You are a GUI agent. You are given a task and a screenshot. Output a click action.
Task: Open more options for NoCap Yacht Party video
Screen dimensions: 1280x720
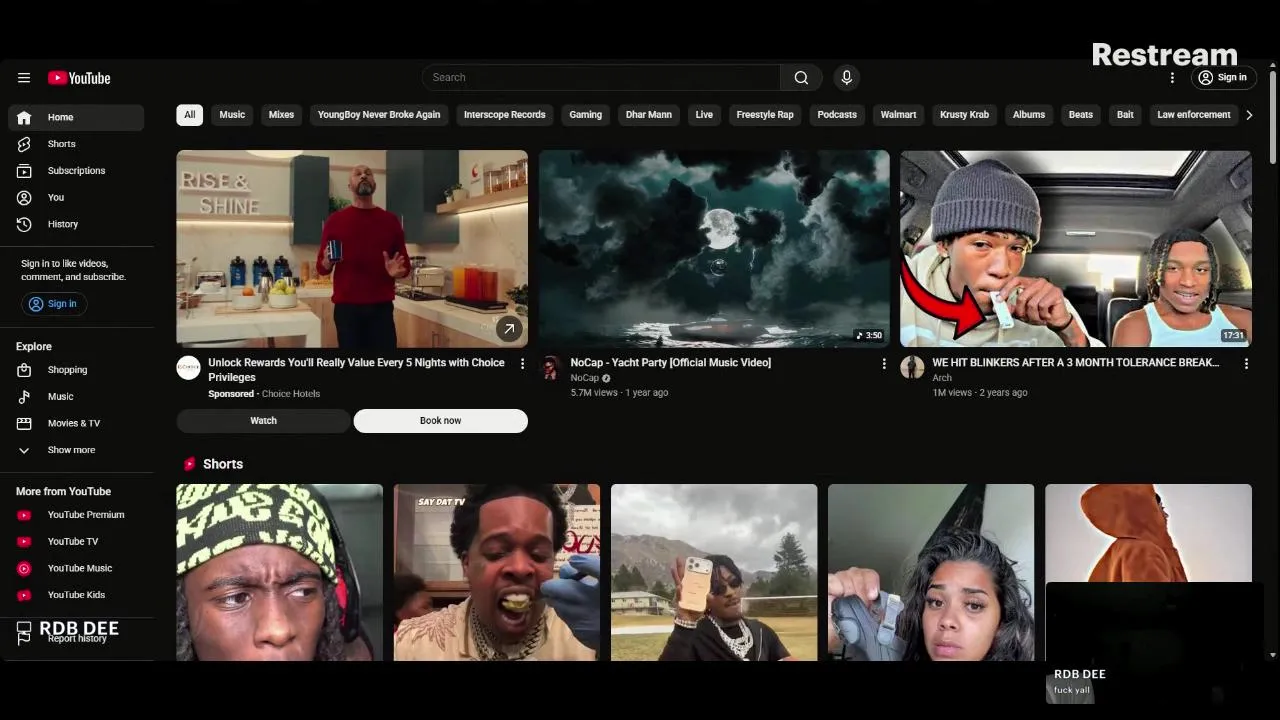884,364
